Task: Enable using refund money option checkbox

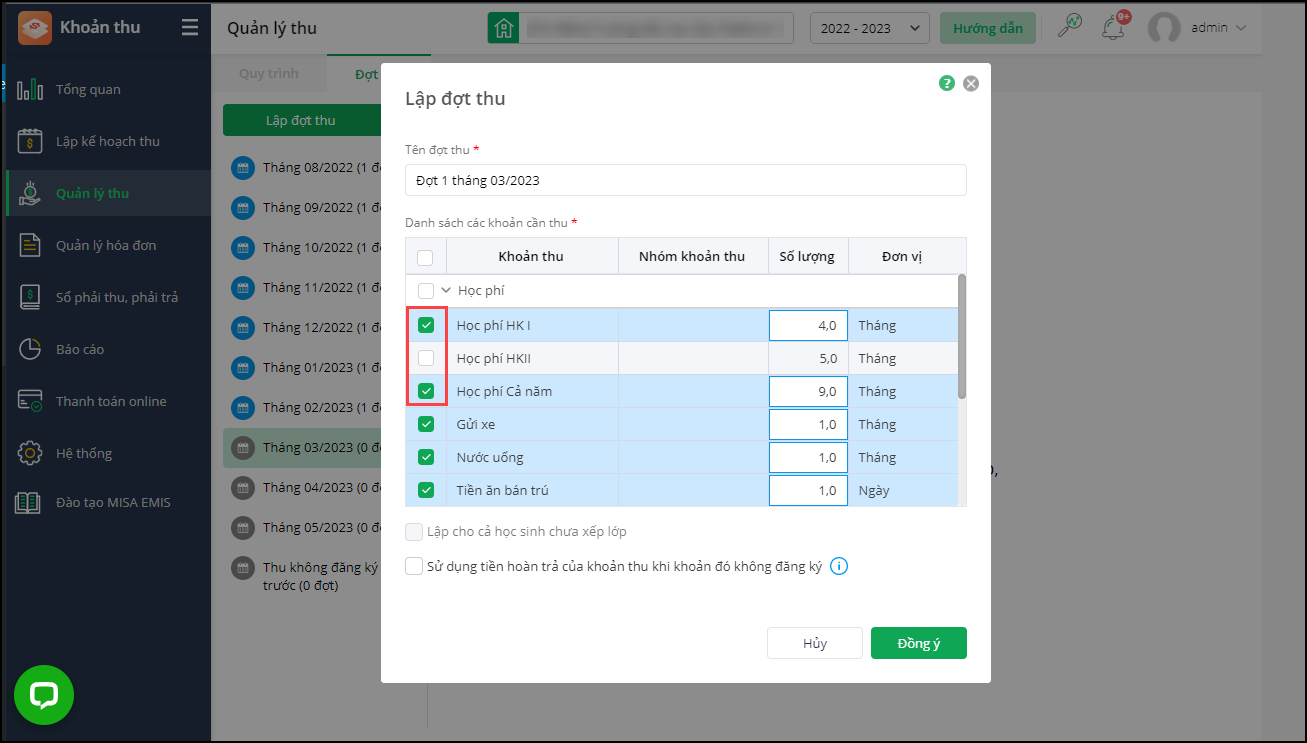Action: [x=414, y=567]
